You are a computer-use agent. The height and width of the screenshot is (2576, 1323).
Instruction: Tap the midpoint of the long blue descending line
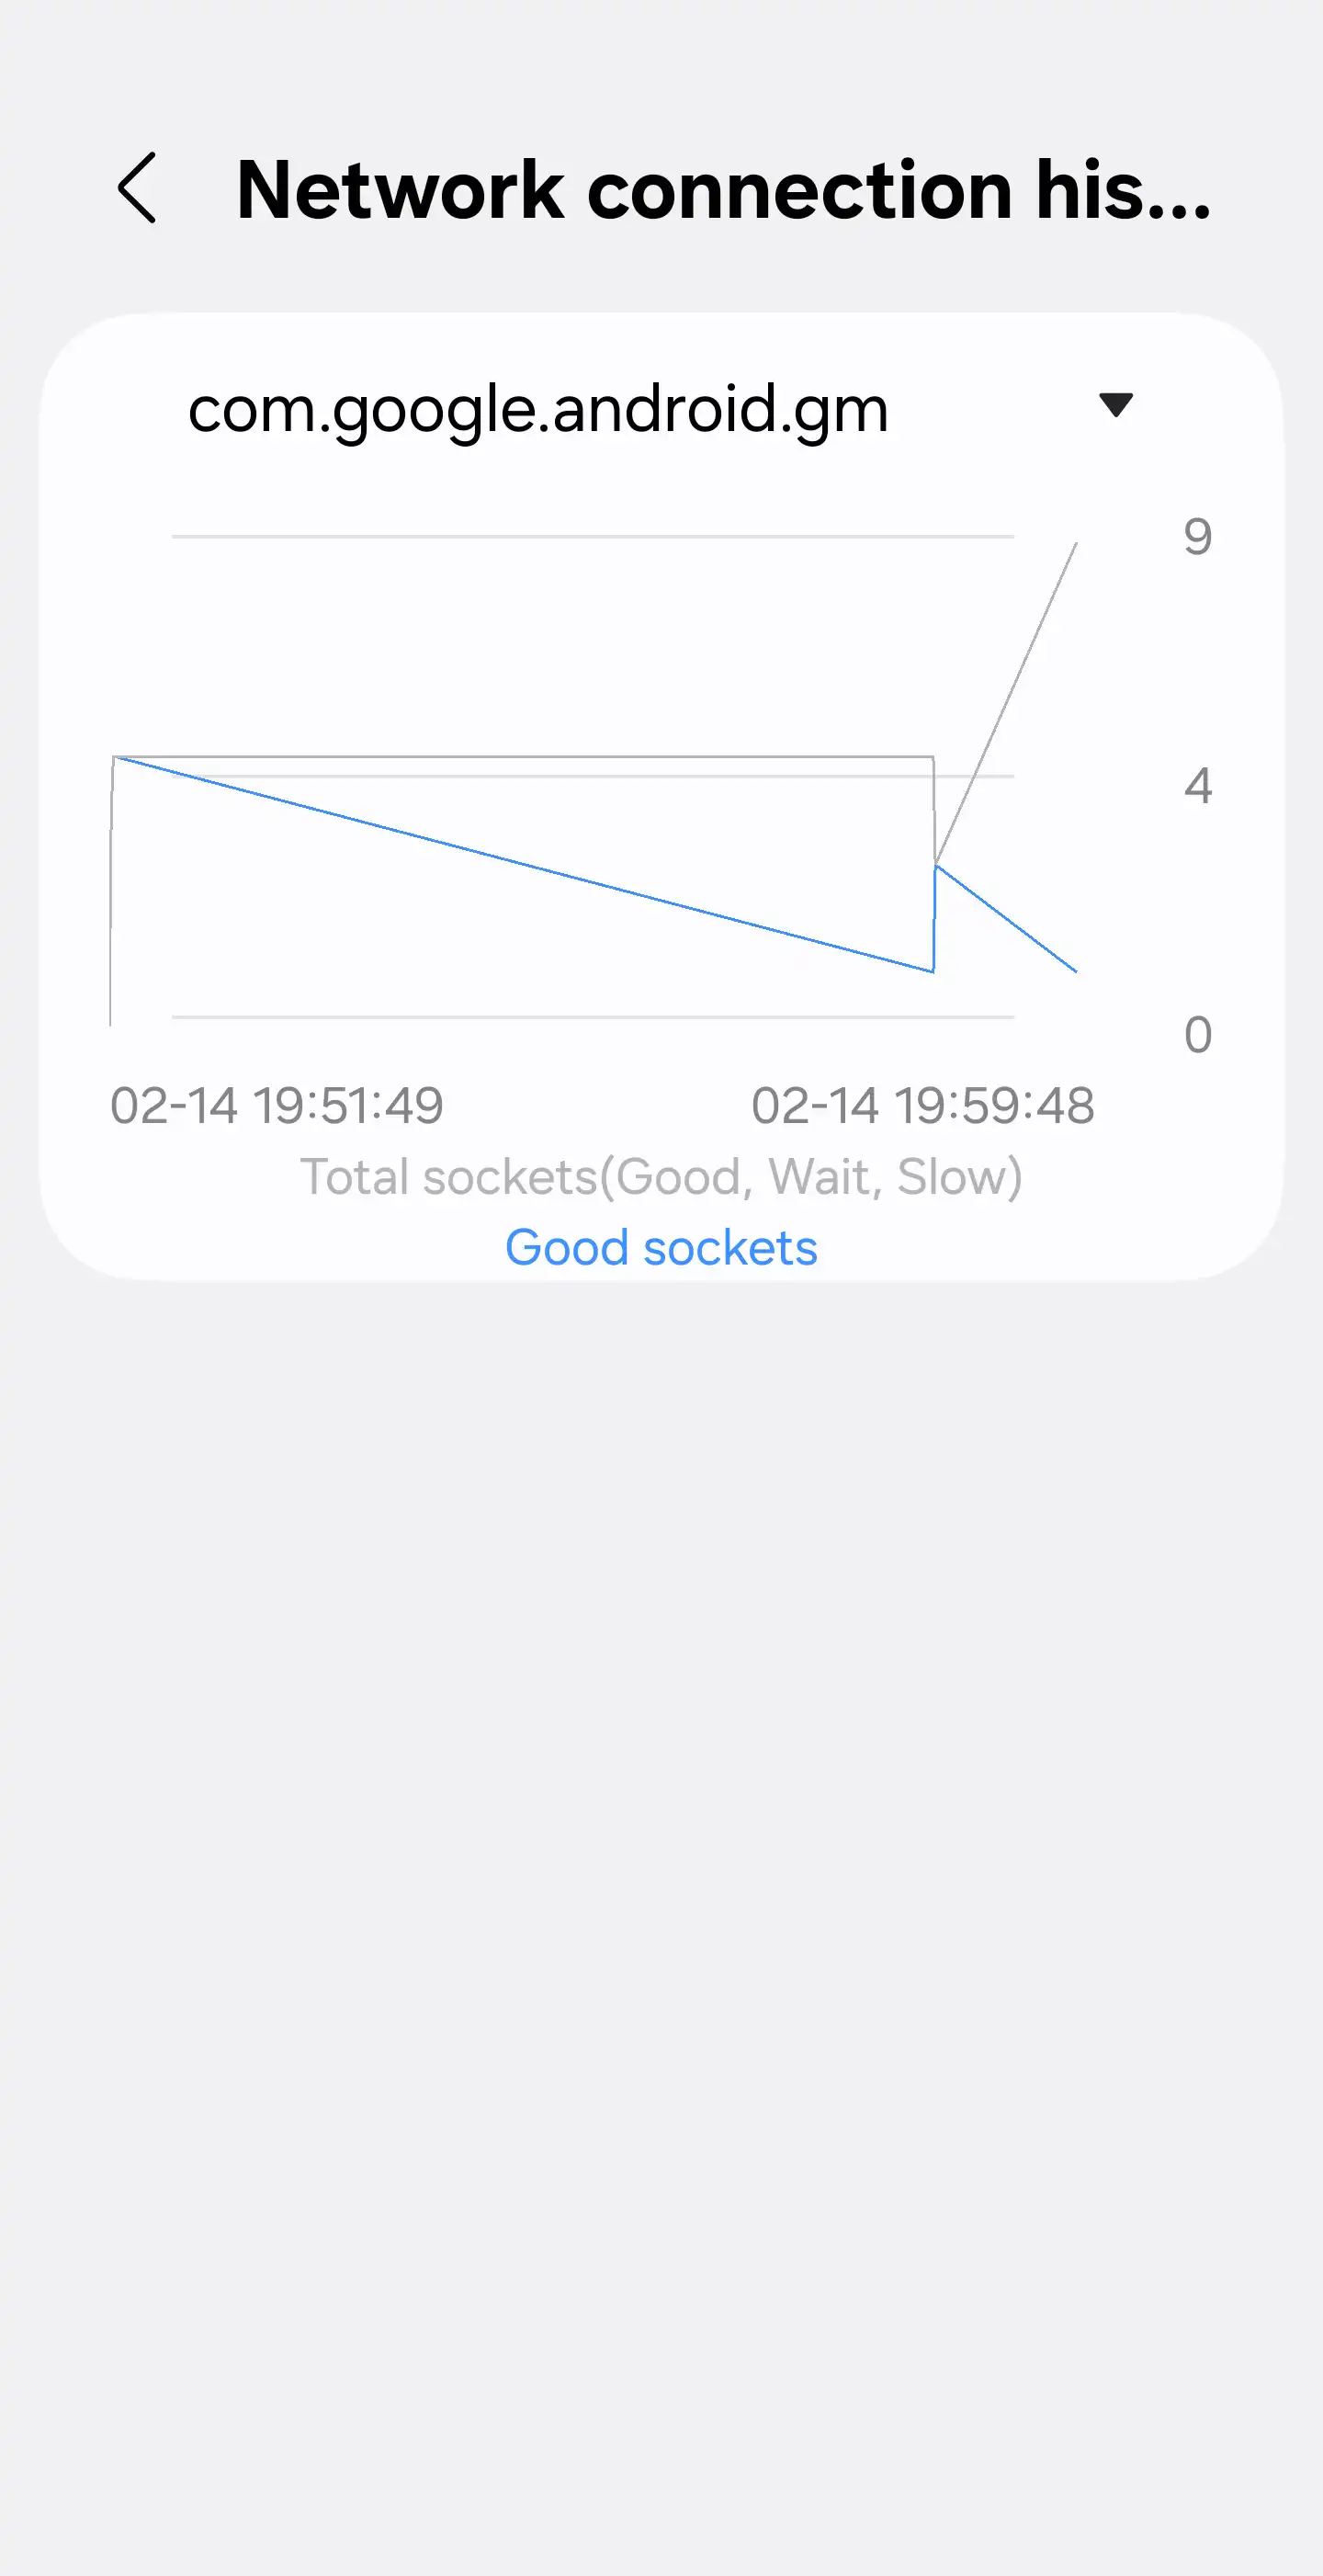pyautogui.click(x=525, y=865)
